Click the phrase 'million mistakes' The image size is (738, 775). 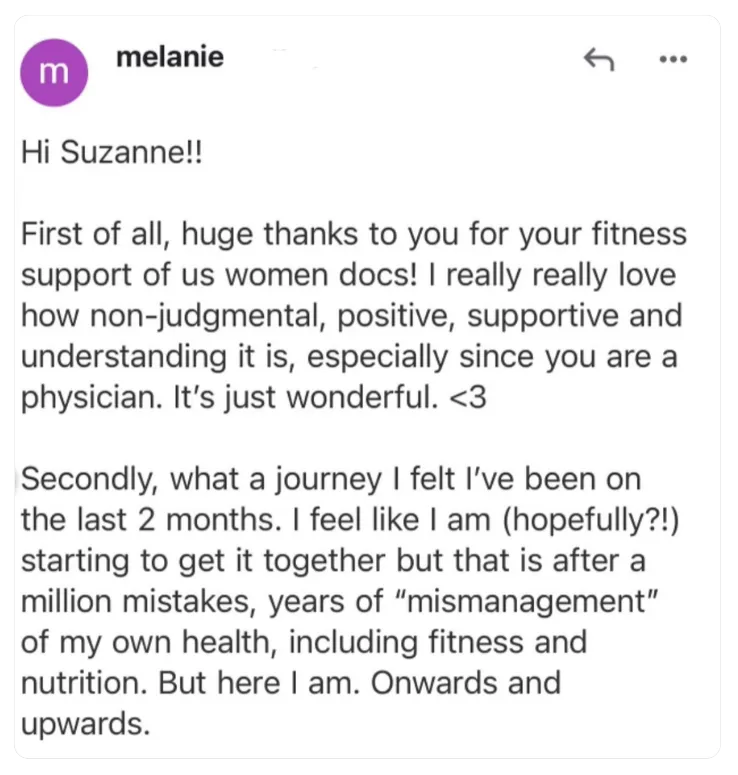coord(138,603)
